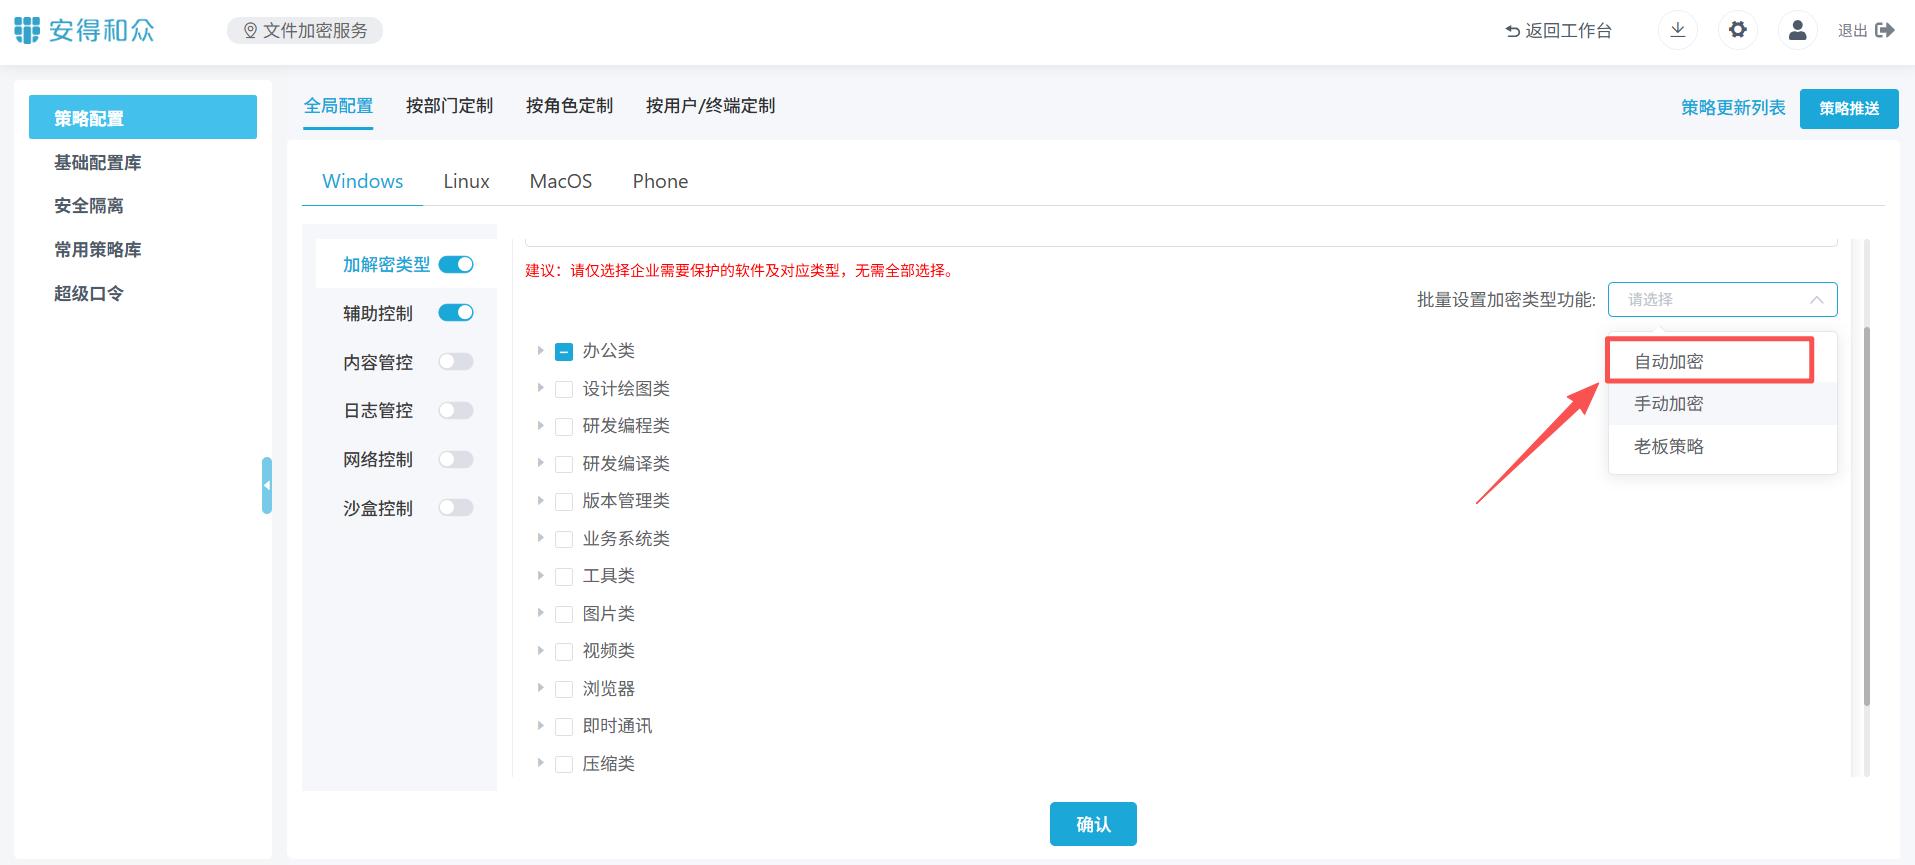
Task: Select the MacOS platform tab
Action: point(561,181)
